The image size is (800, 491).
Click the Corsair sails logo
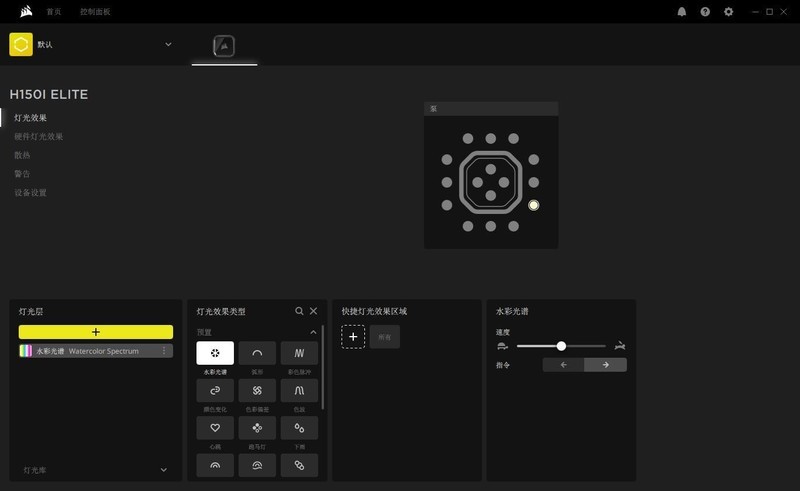pos(26,11)
